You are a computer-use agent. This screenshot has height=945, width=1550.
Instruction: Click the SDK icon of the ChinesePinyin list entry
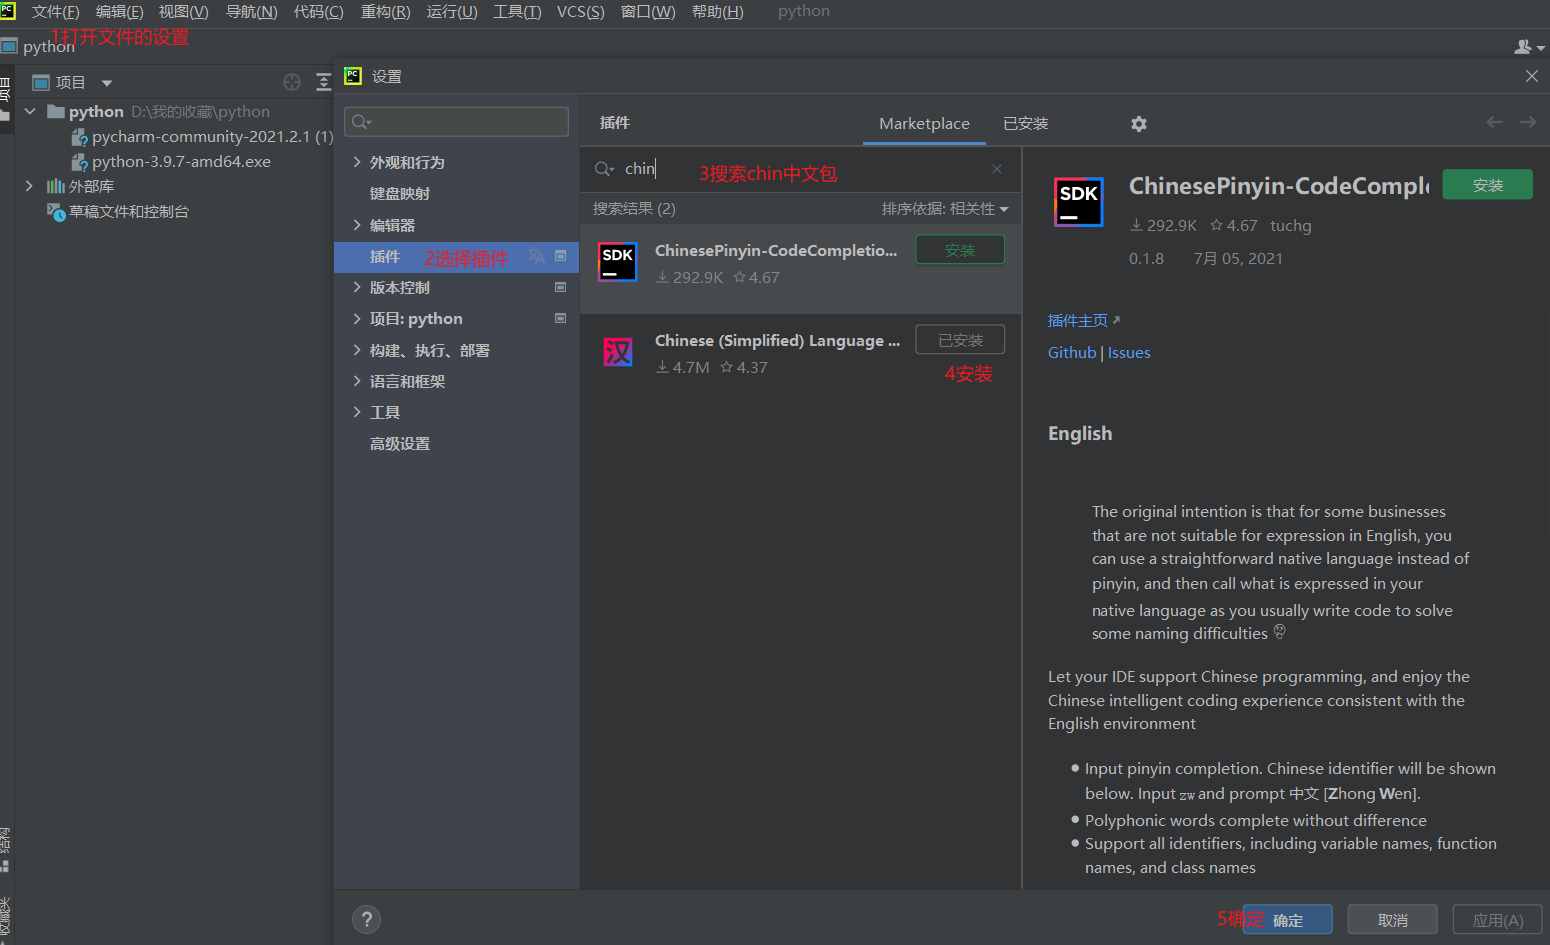point(618,262)
